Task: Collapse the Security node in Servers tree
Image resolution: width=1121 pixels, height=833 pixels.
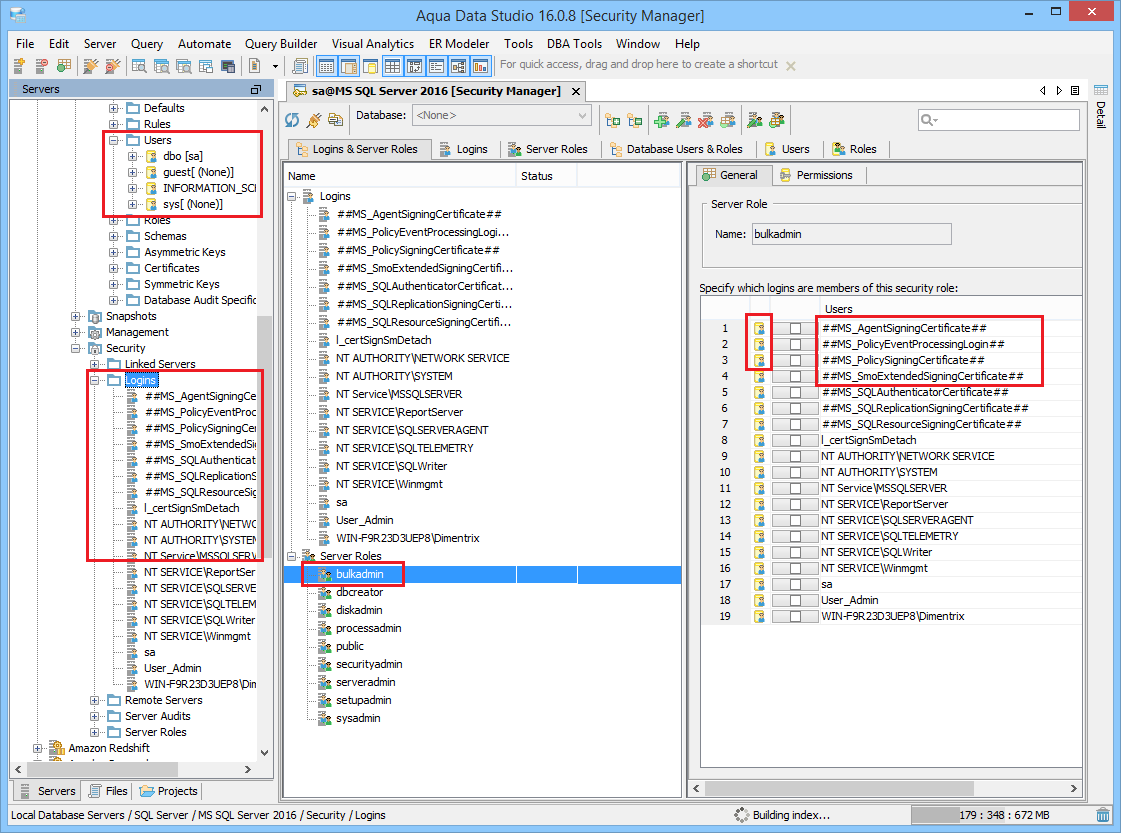Action: 75,348
